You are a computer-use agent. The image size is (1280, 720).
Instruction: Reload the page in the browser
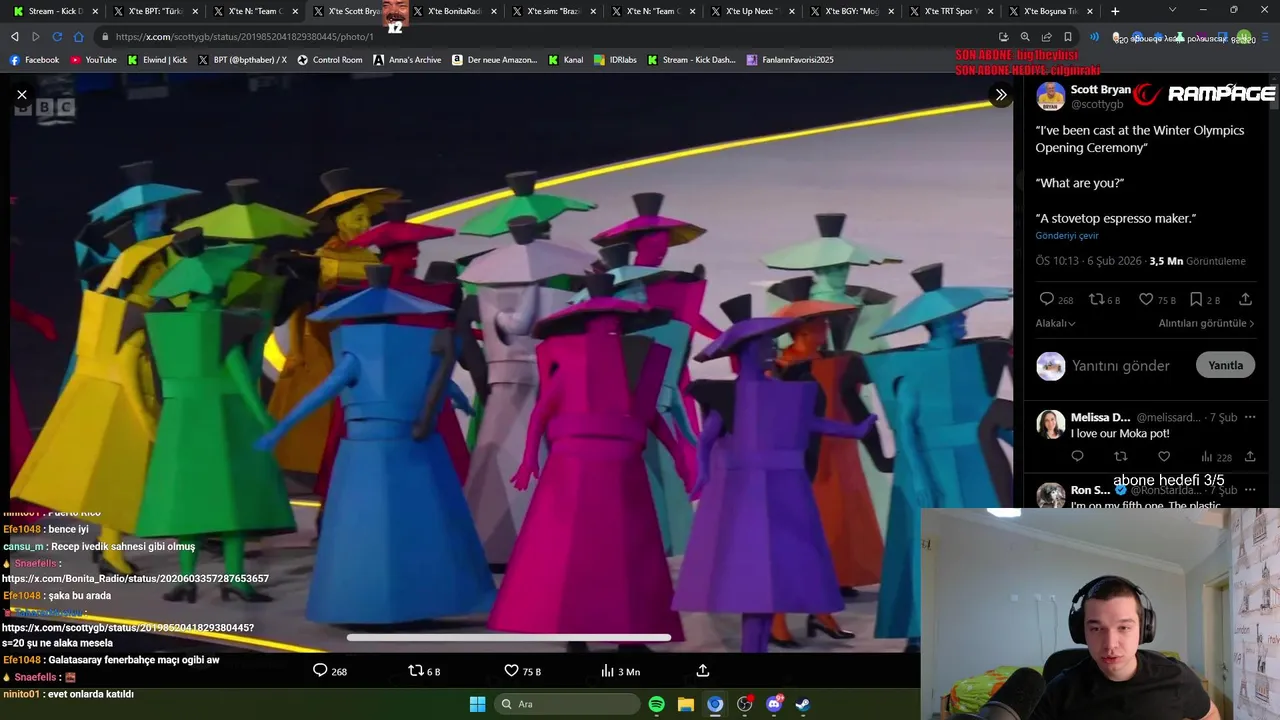tap(57, 37)
